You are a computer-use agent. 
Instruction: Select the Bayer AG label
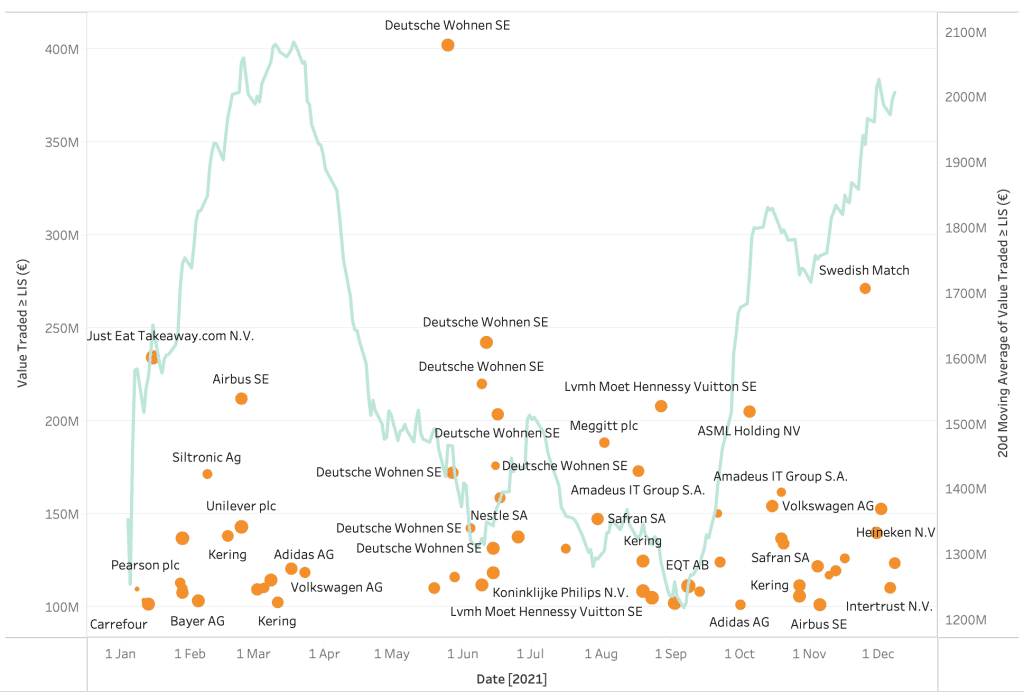click(x=197, y=621)
